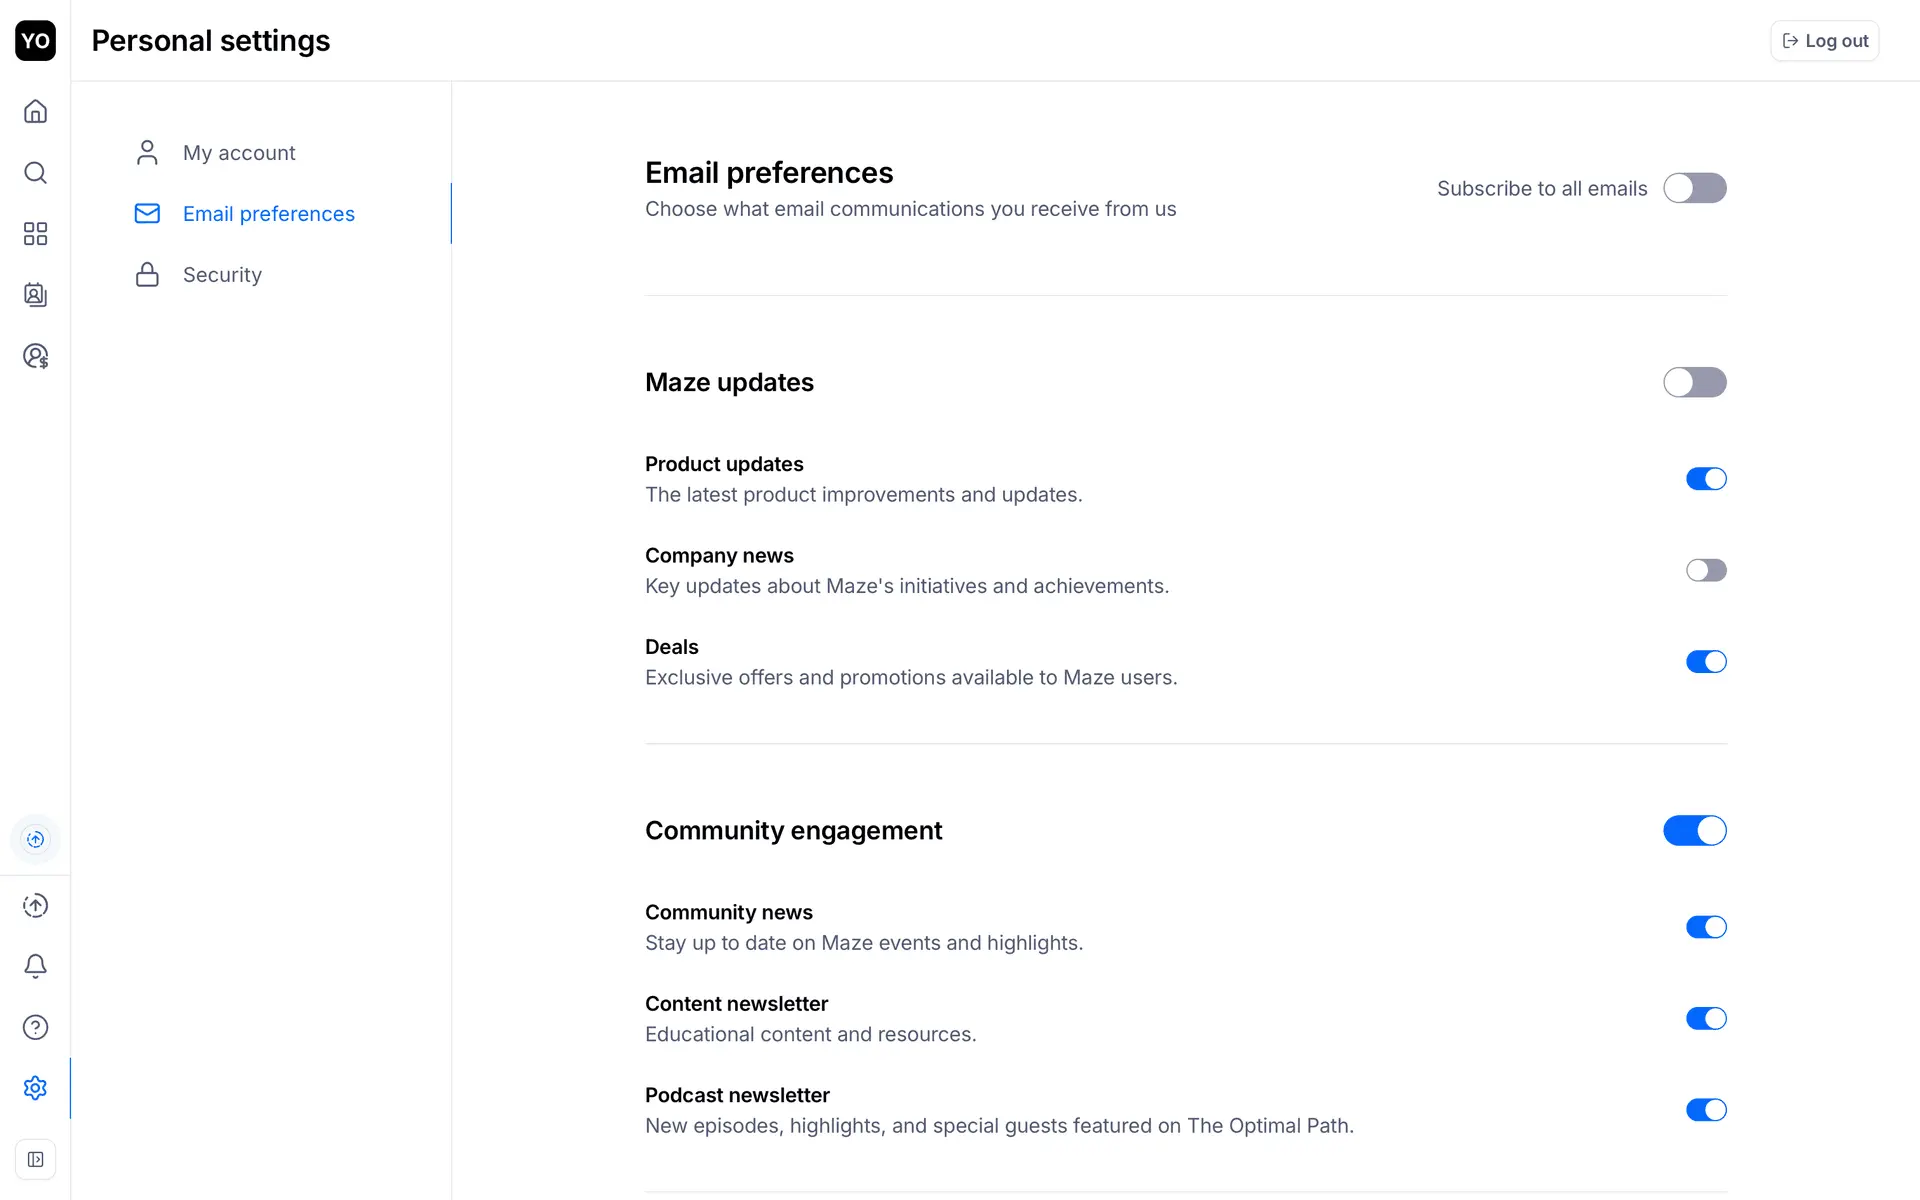Click the YO workspace logo

(35, 41)
